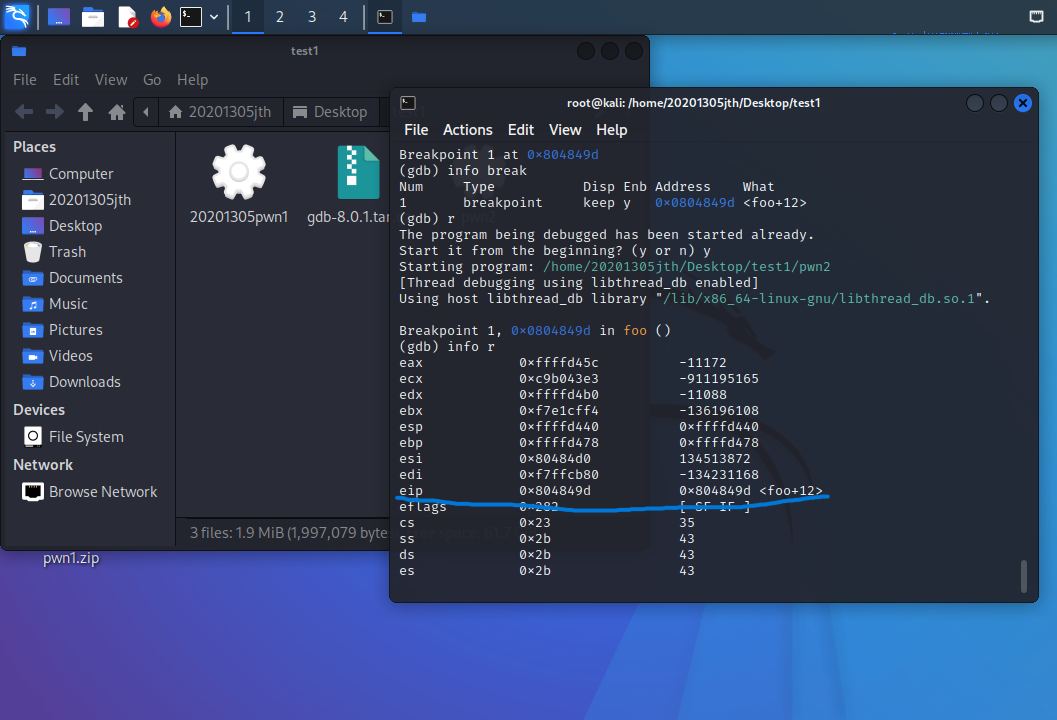Viewport: 1057px width, 720px height.
Task: Select the 20201305jth path bar button
Action: (x=220, y=112)
